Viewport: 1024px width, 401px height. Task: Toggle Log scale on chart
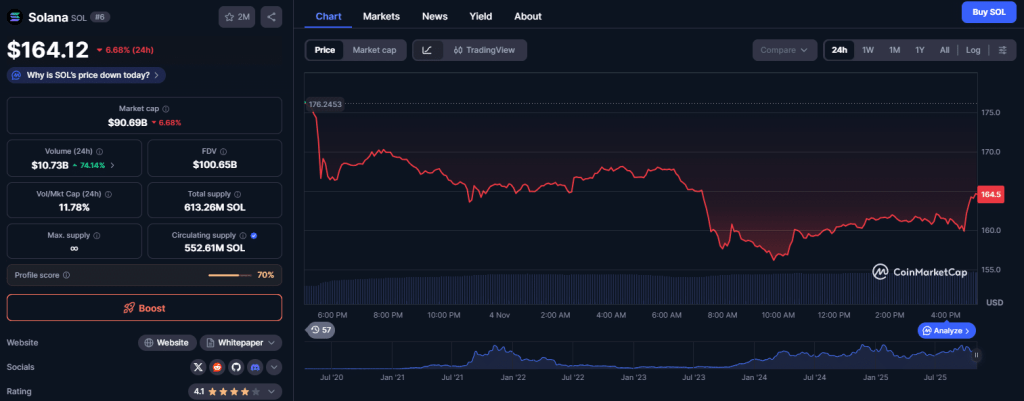[973, 50]
